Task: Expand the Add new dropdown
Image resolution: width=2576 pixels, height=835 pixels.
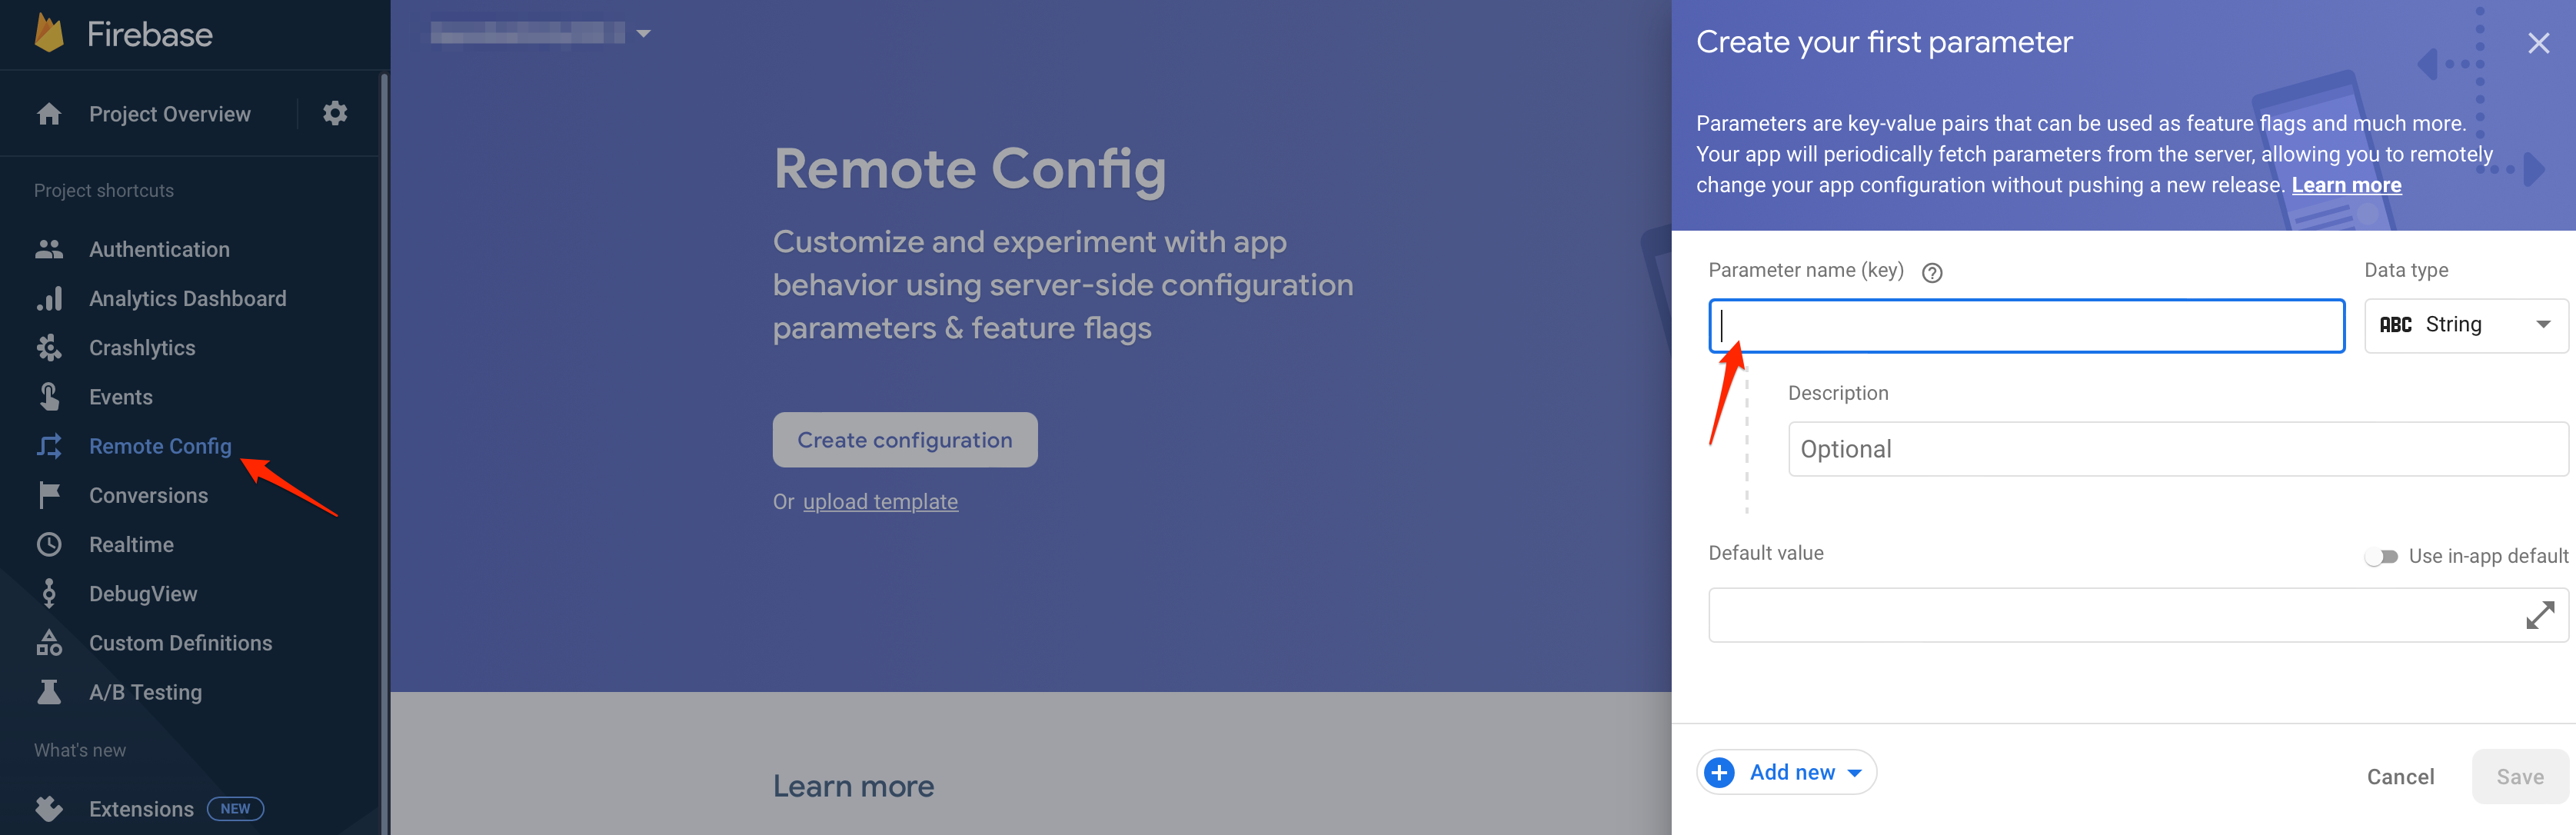Action: tap(1855, 773)
